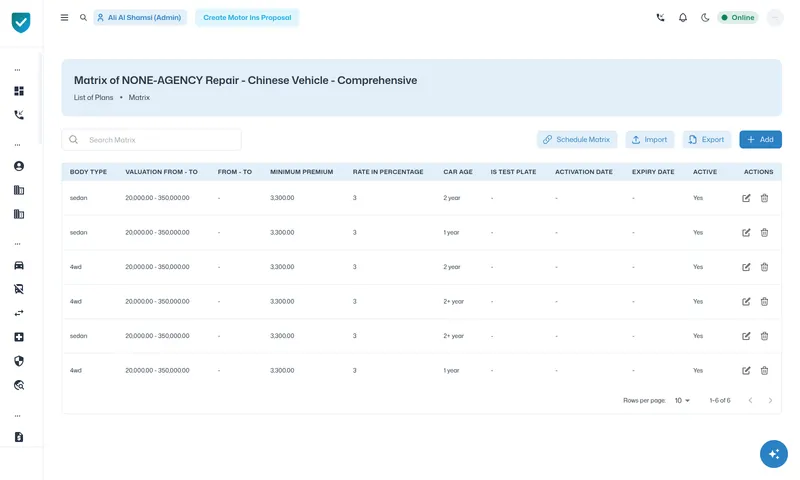This screenshot has height=480, width=800.
Task: Delete the 4wd 2 year row
Action: (764, 267)
